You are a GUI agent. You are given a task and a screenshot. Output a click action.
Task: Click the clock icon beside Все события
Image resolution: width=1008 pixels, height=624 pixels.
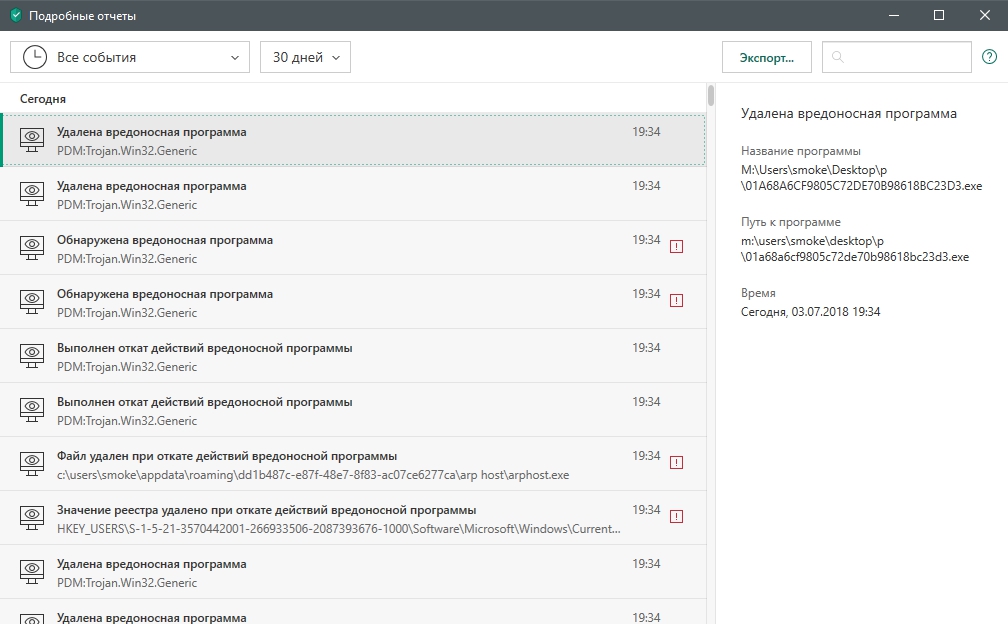(34, 57)
